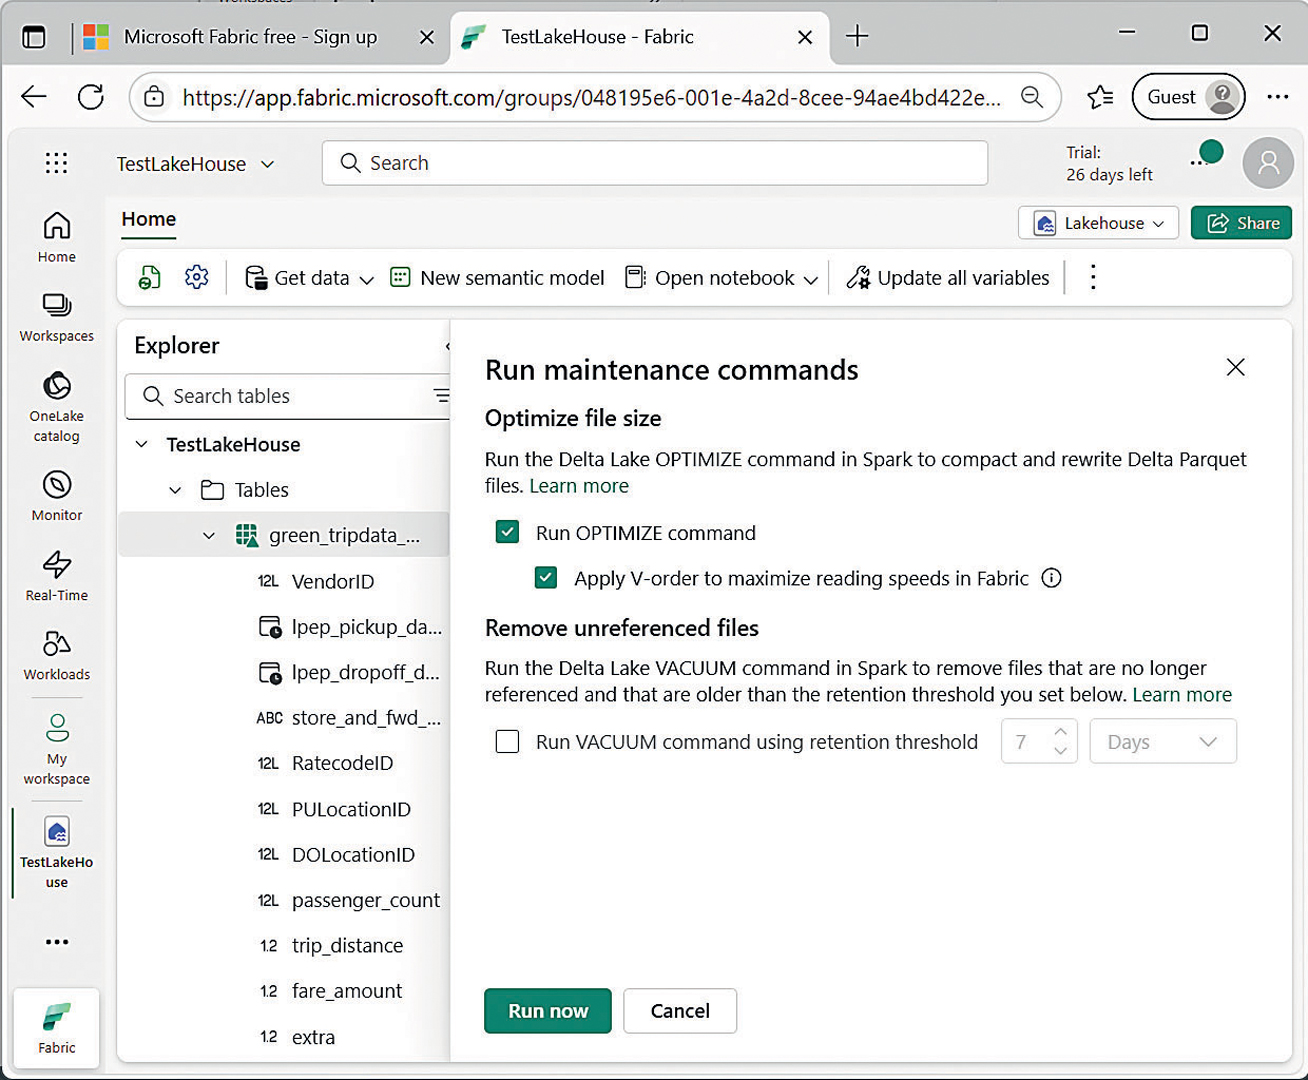Expand the Open notebook dropdown
This screenshot has height=1080, width=1308.
pyautogui.click(x=810, y=279)
